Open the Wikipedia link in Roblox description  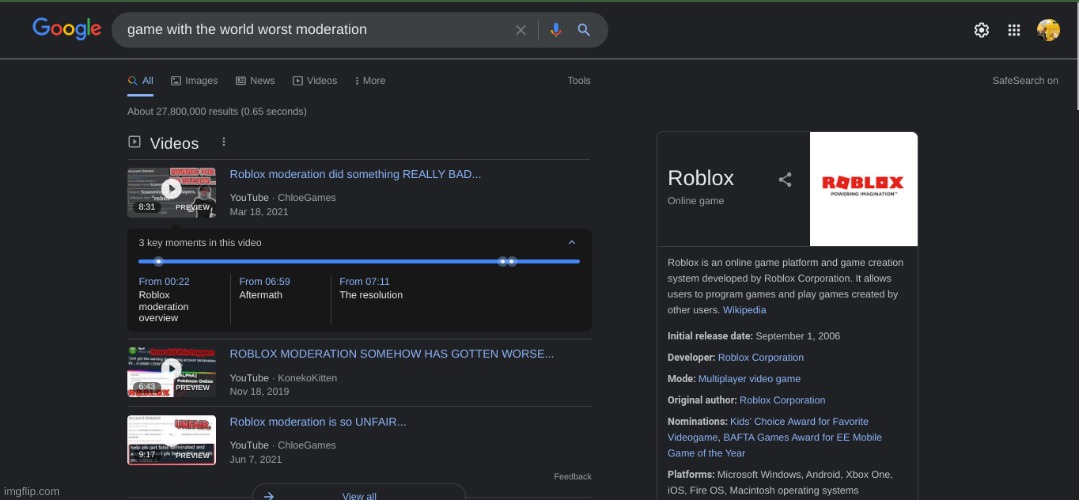(x=744, y=310)
